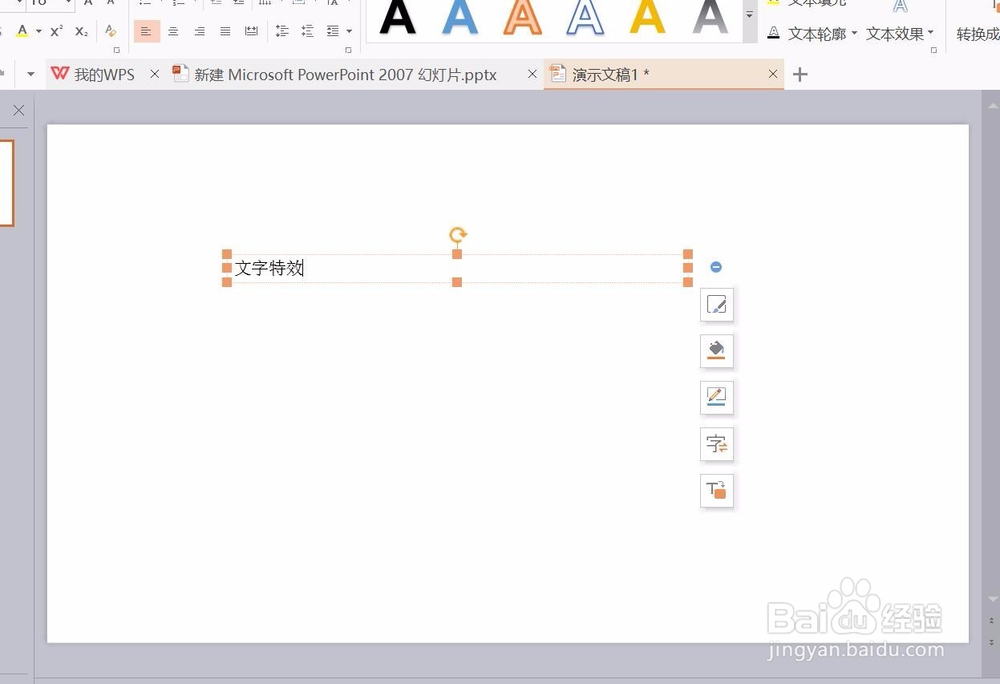Open the shape fill paint bucket icon beside slide
The height and width of the screenshot is (684, 1000).
tap(716, 351)
